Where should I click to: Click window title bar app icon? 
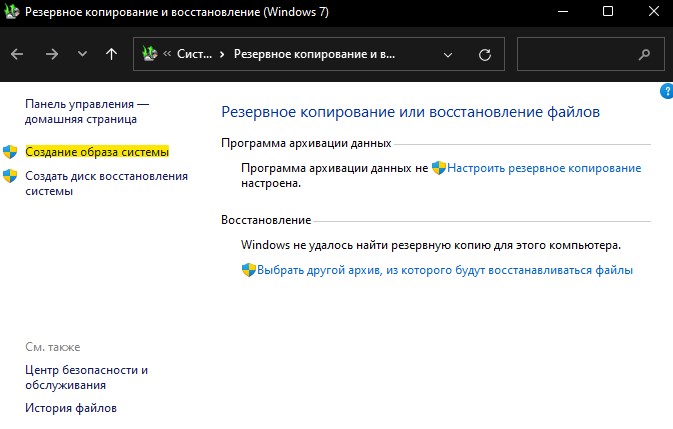(12, 12)
